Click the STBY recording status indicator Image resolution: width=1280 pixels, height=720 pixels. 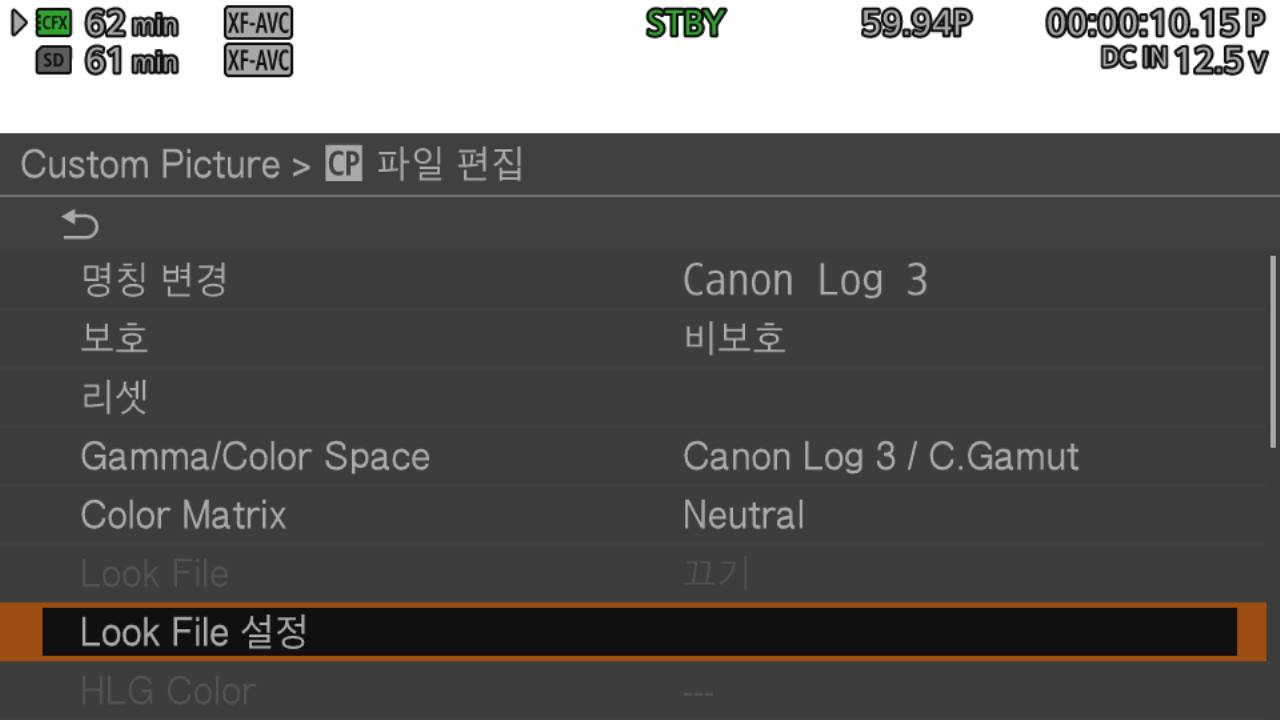pyautogui.click(x=684, y=24)
